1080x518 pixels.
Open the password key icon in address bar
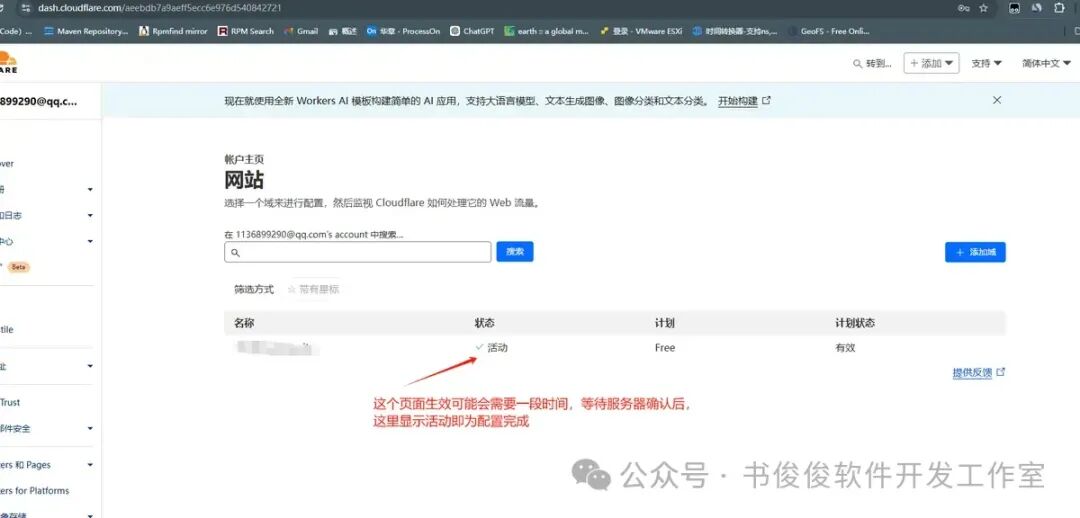(963, 8)
